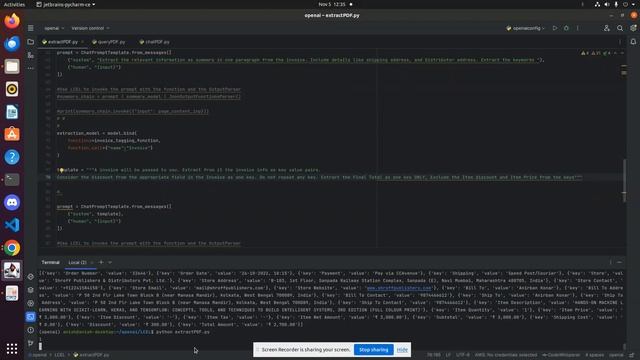The width and height of the screenshot is (640, 360).
Task: Expand the Version control dropdown
Action: [x=90, y=28]
